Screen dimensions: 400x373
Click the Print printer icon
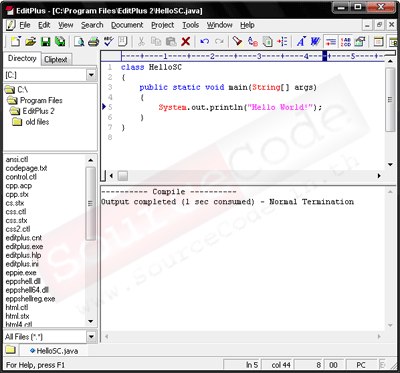(94, 41)
